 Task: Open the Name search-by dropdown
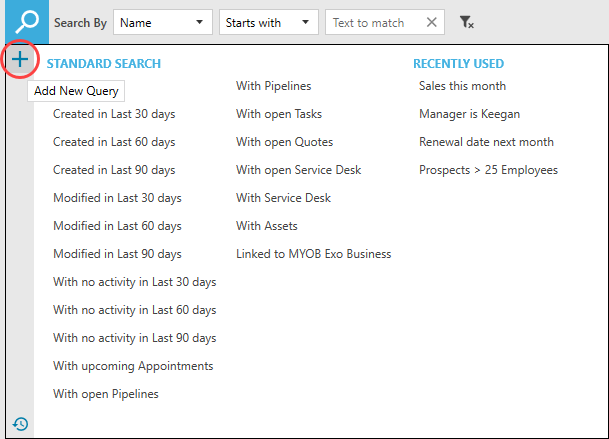pyautogui.click(x=162, y=22)
